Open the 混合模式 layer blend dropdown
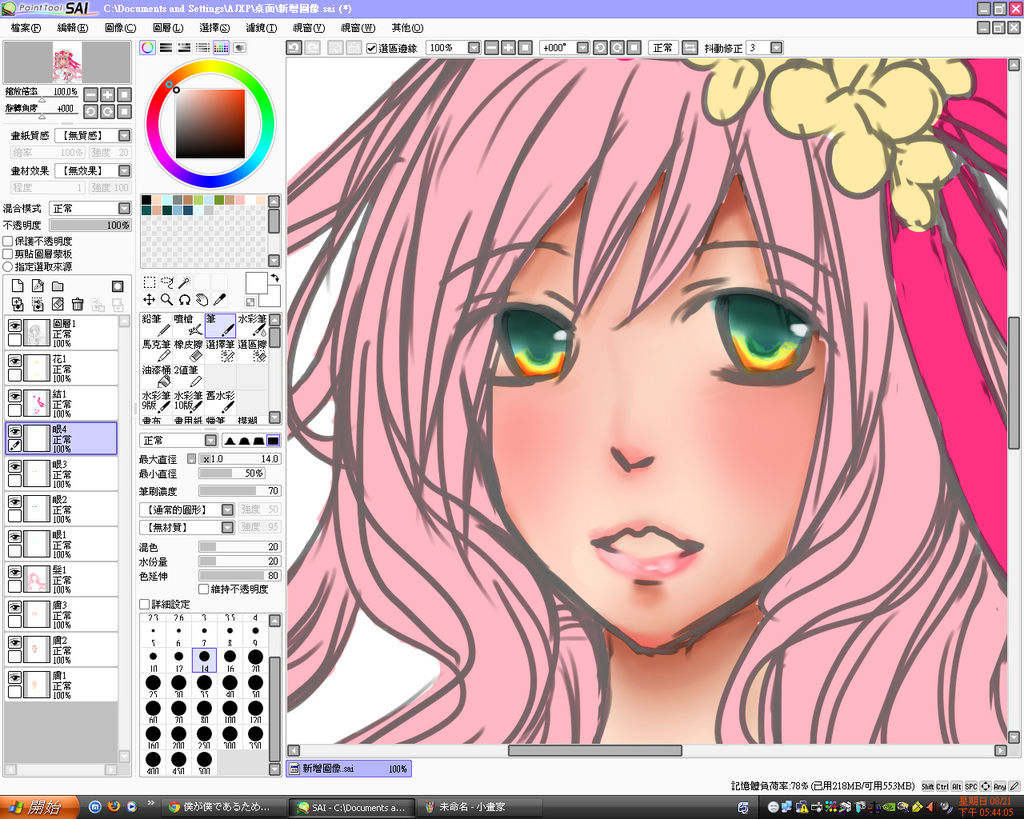 point(124,208)
